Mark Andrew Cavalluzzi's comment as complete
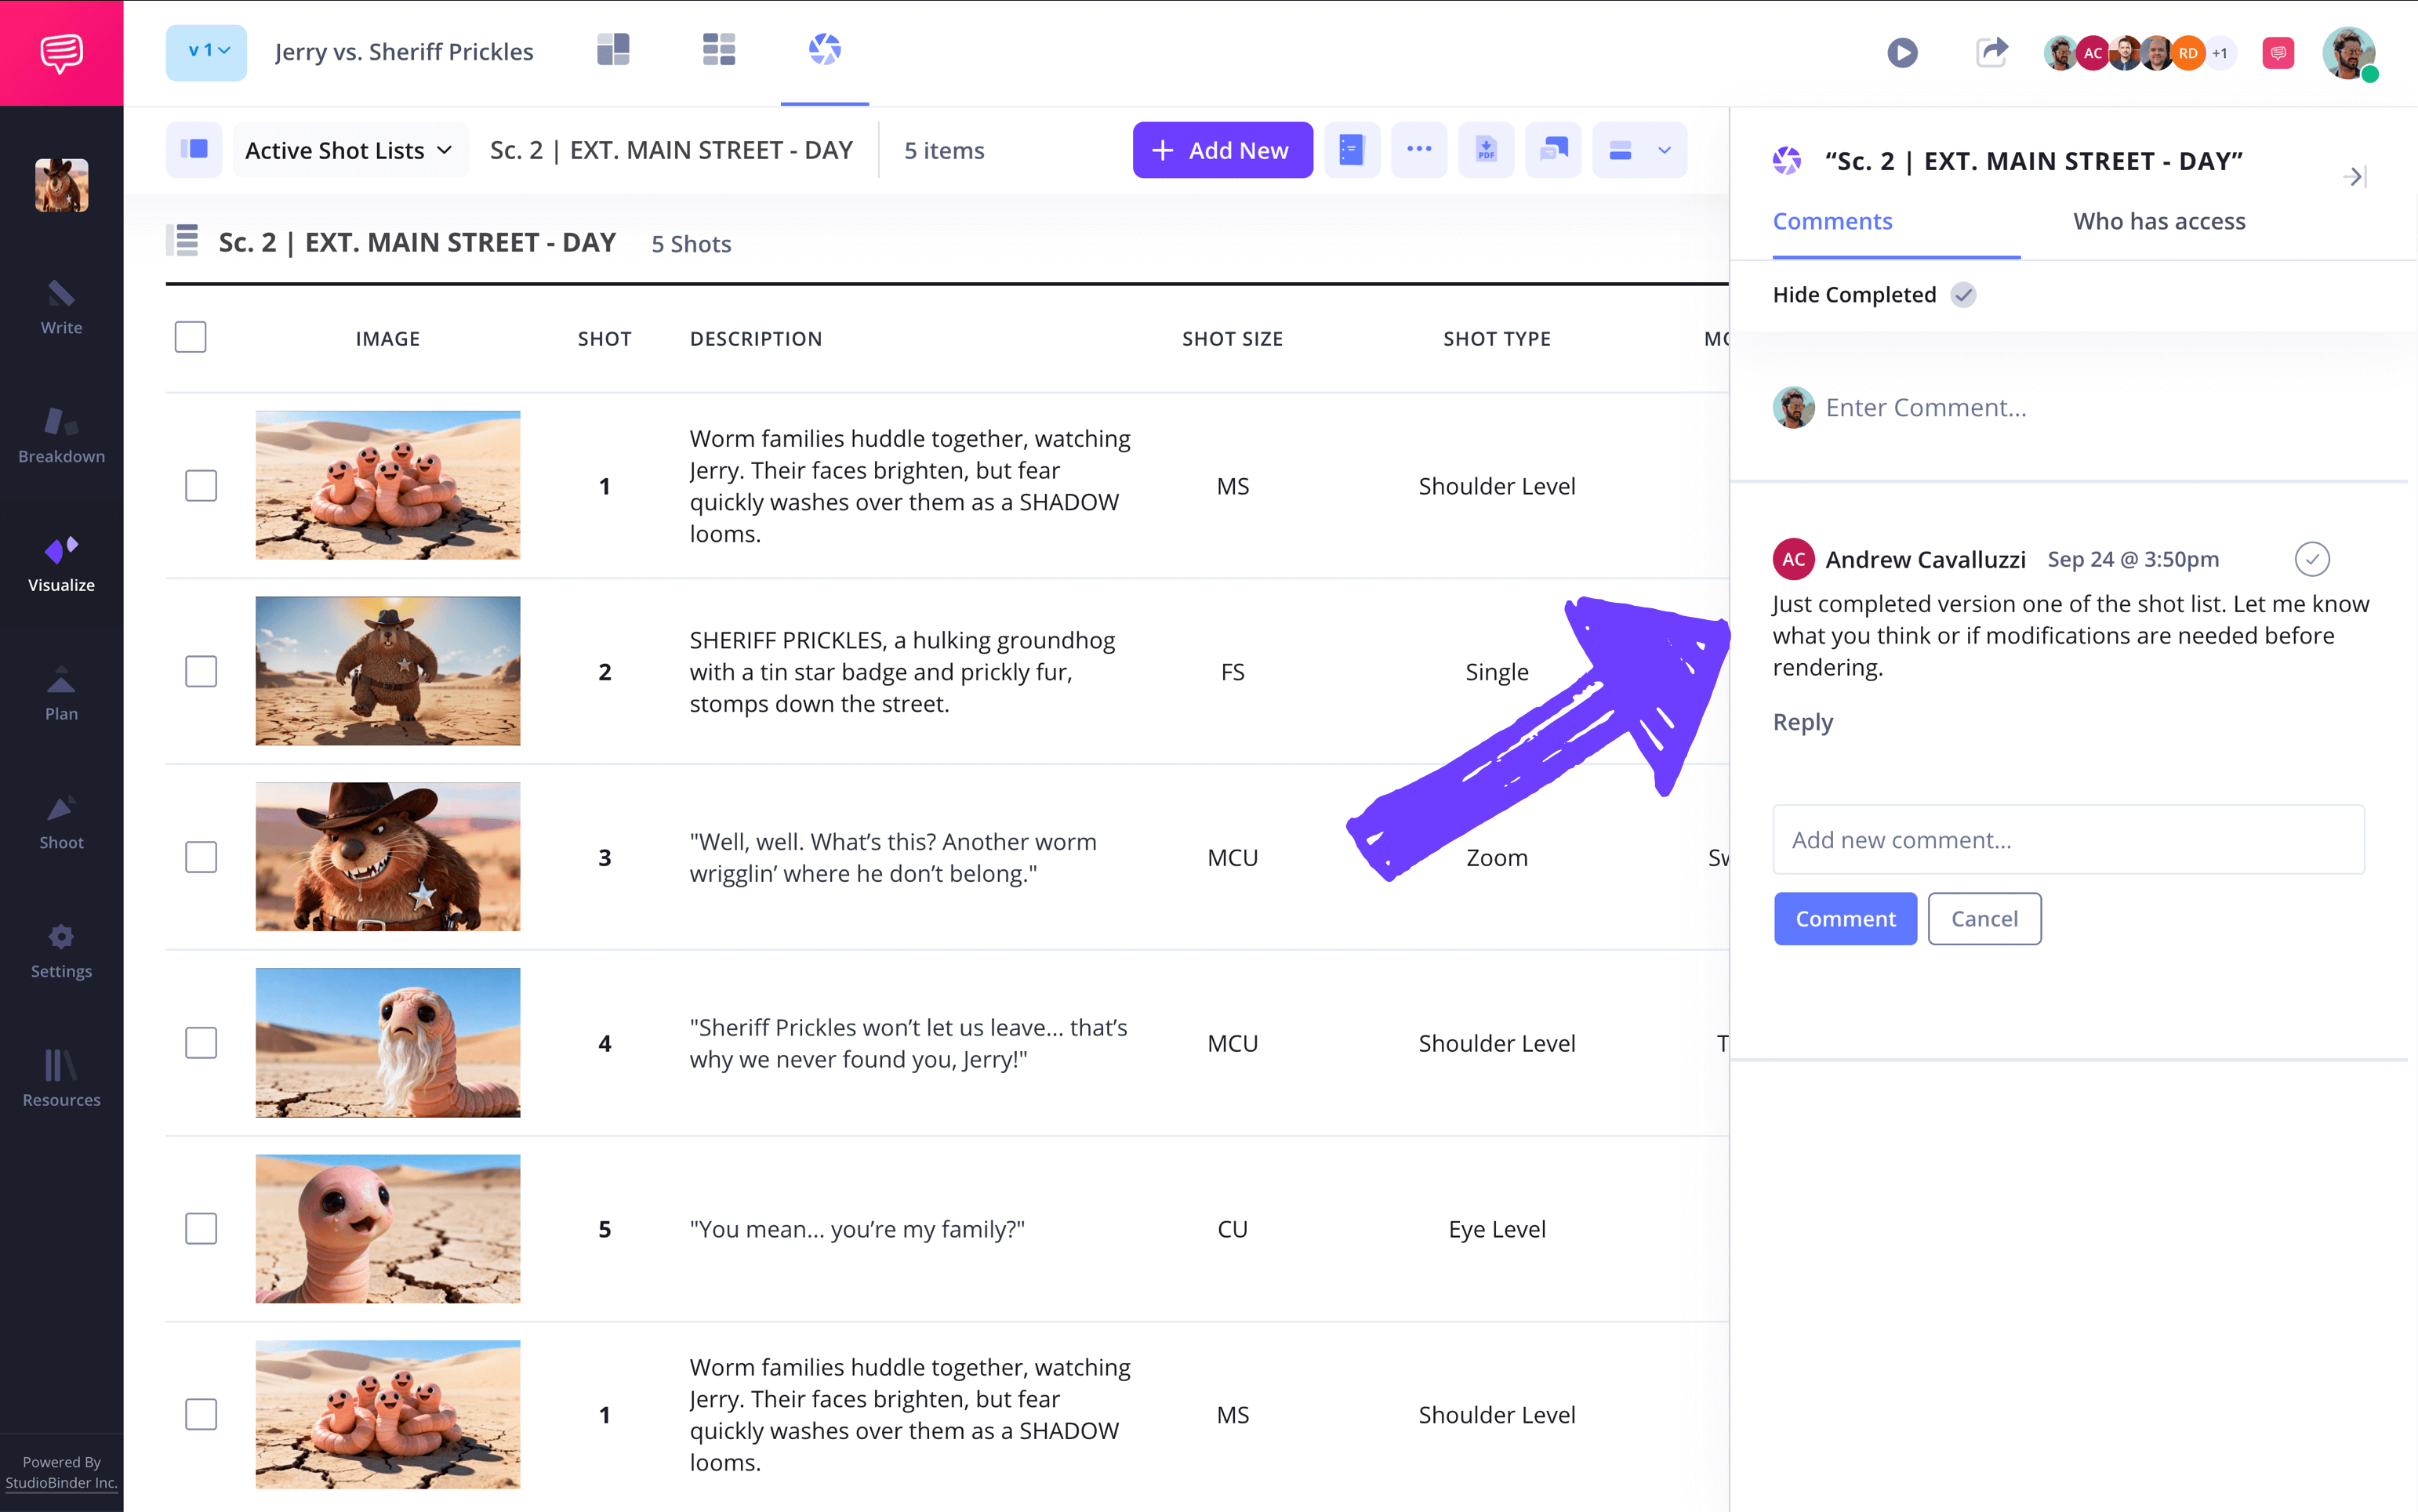The width and height of the screenshot is (2418, 1512). click(x=2311, y=559)
